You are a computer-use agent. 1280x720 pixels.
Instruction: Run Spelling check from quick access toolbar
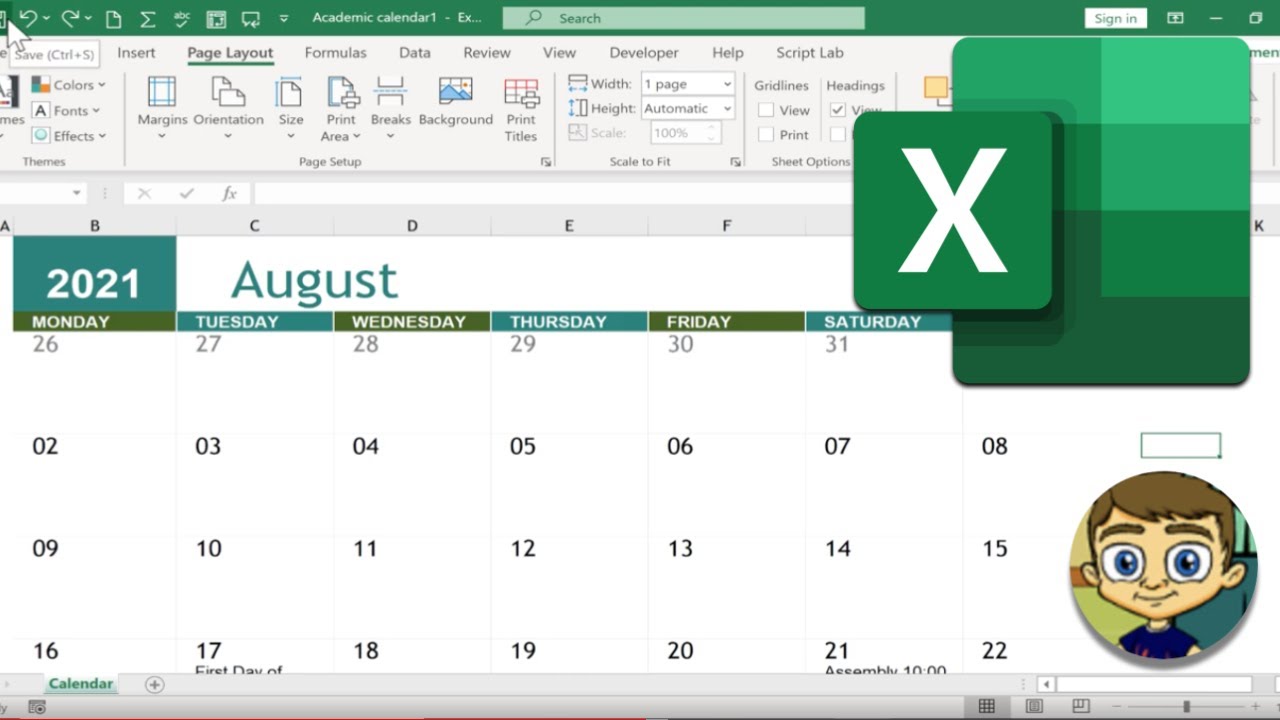182,17
